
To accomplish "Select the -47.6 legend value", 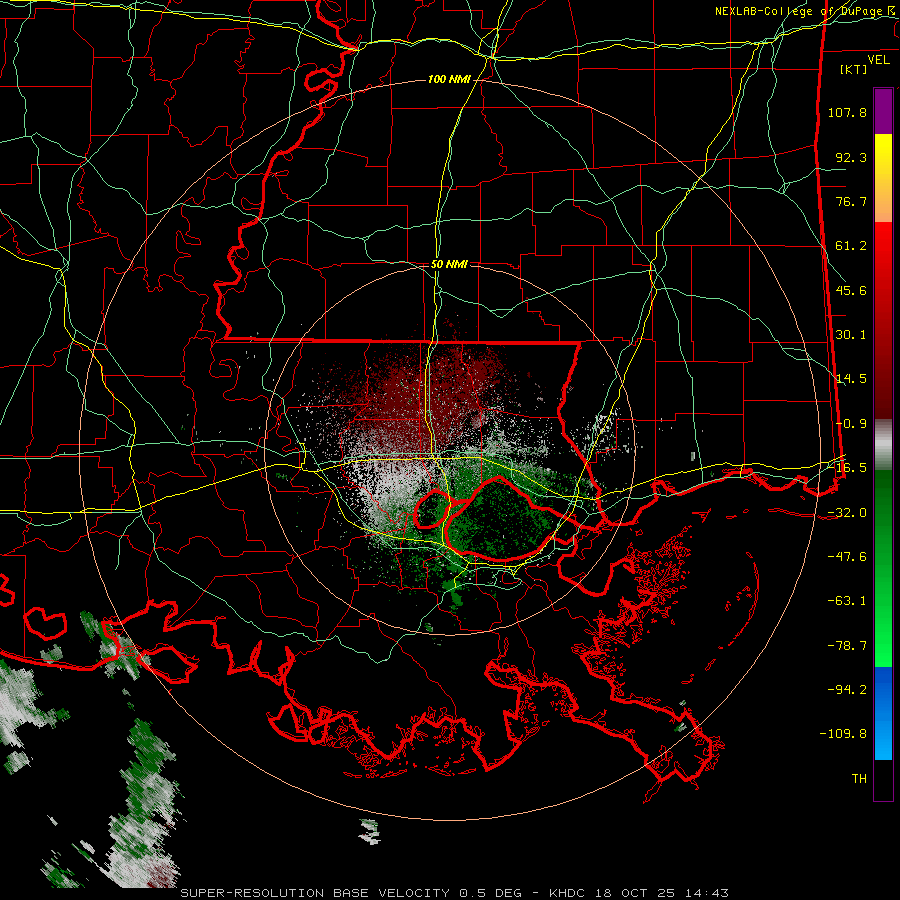I will click(847, 557).
